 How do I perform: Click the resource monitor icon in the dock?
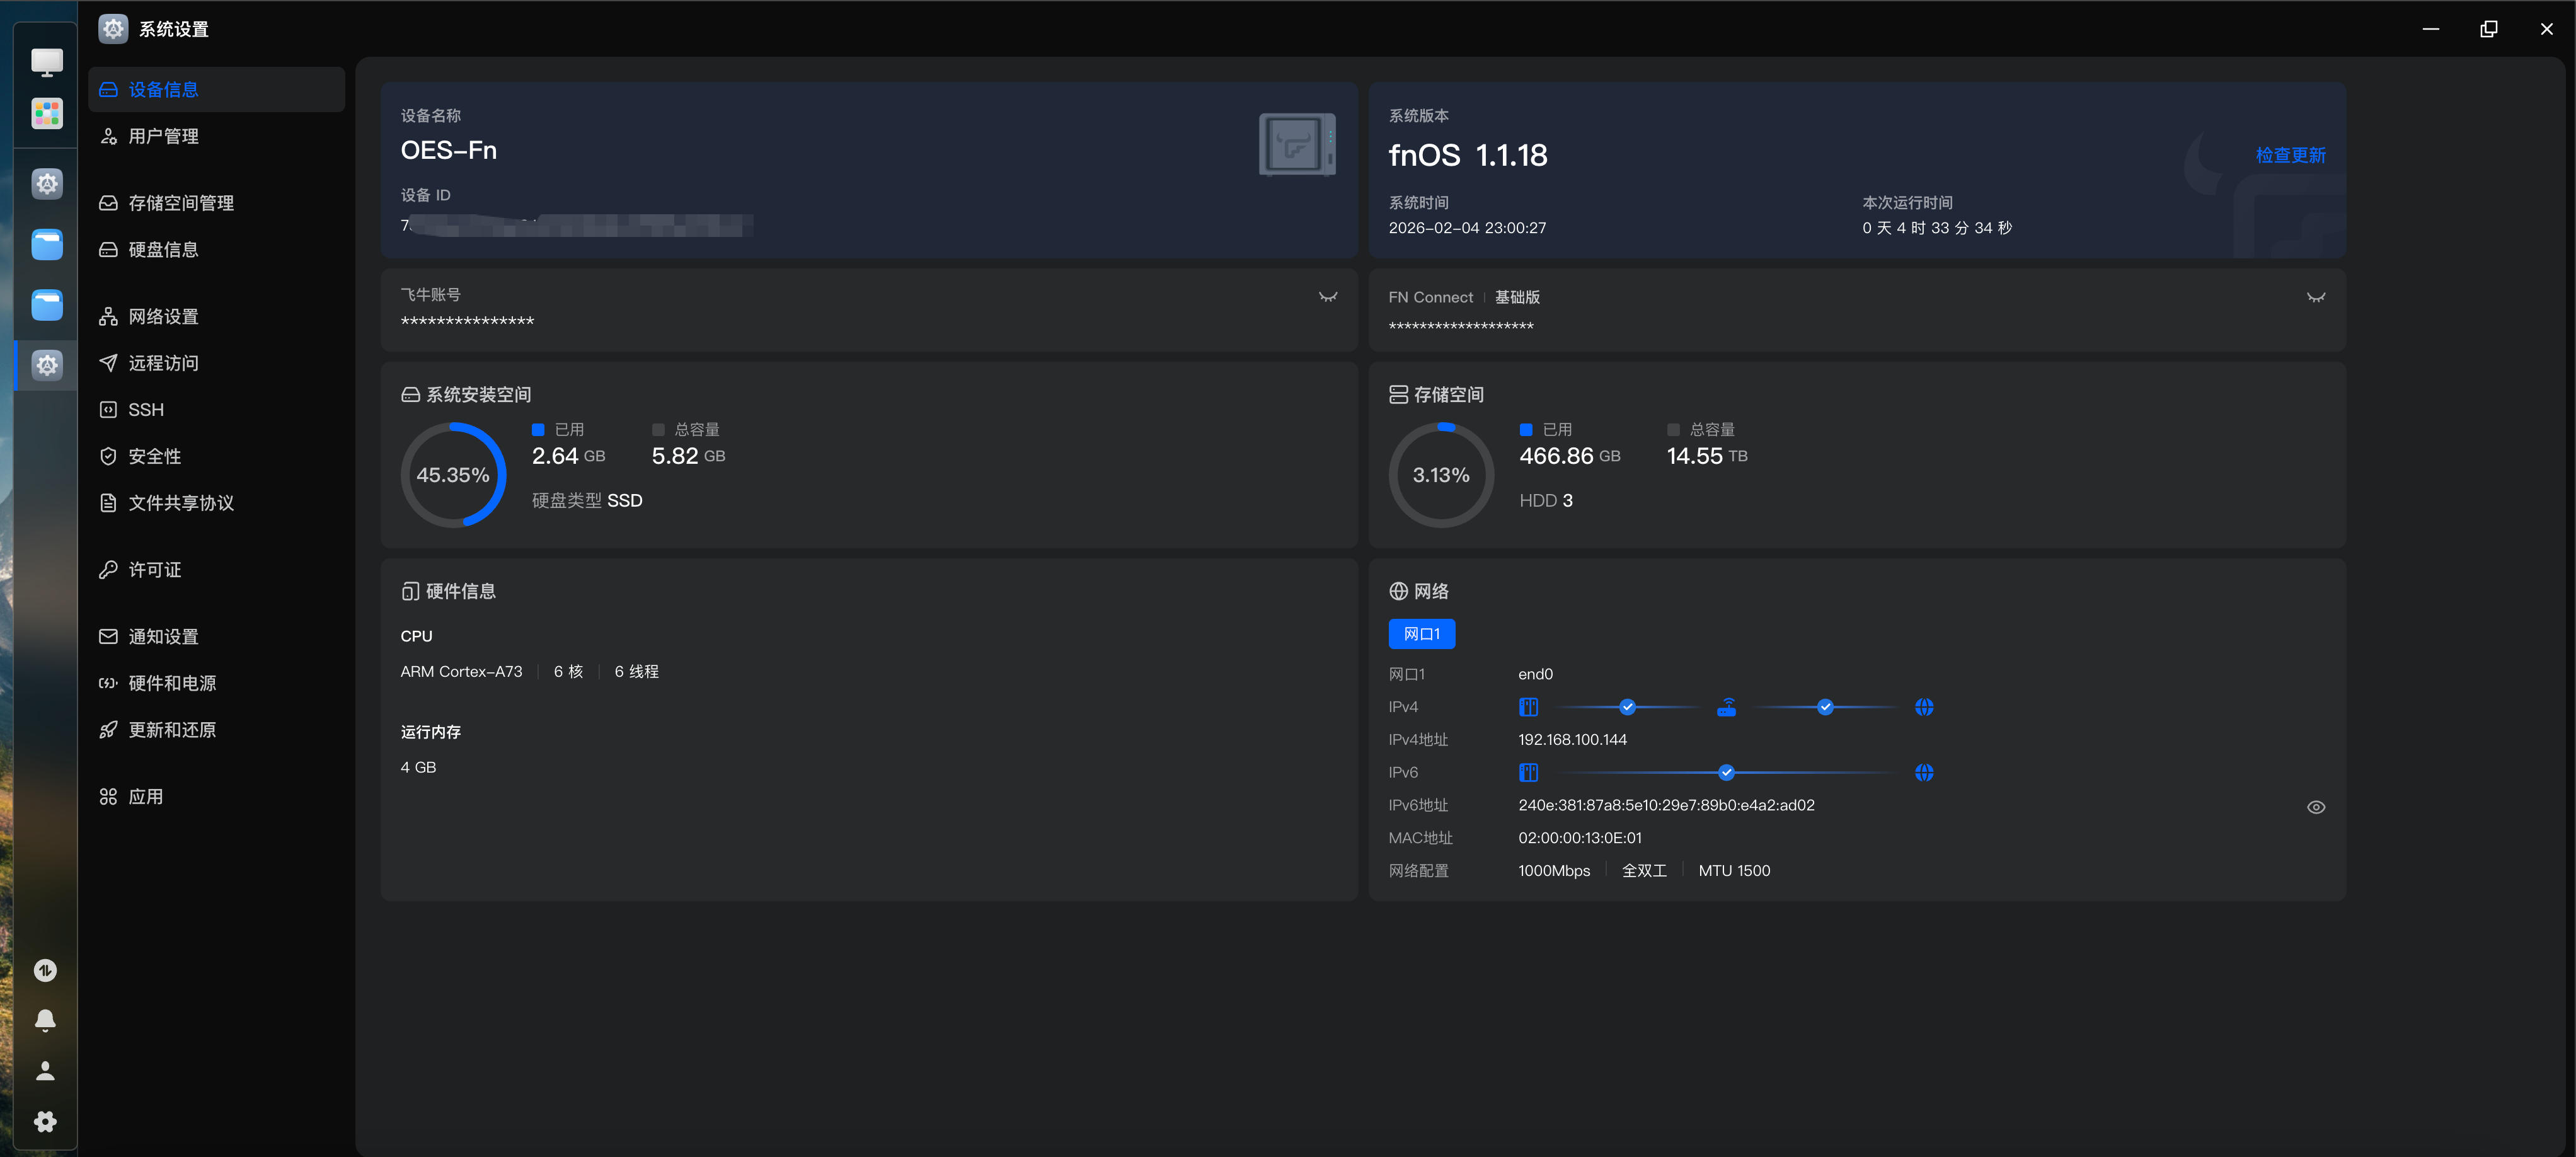coord(45,970)
